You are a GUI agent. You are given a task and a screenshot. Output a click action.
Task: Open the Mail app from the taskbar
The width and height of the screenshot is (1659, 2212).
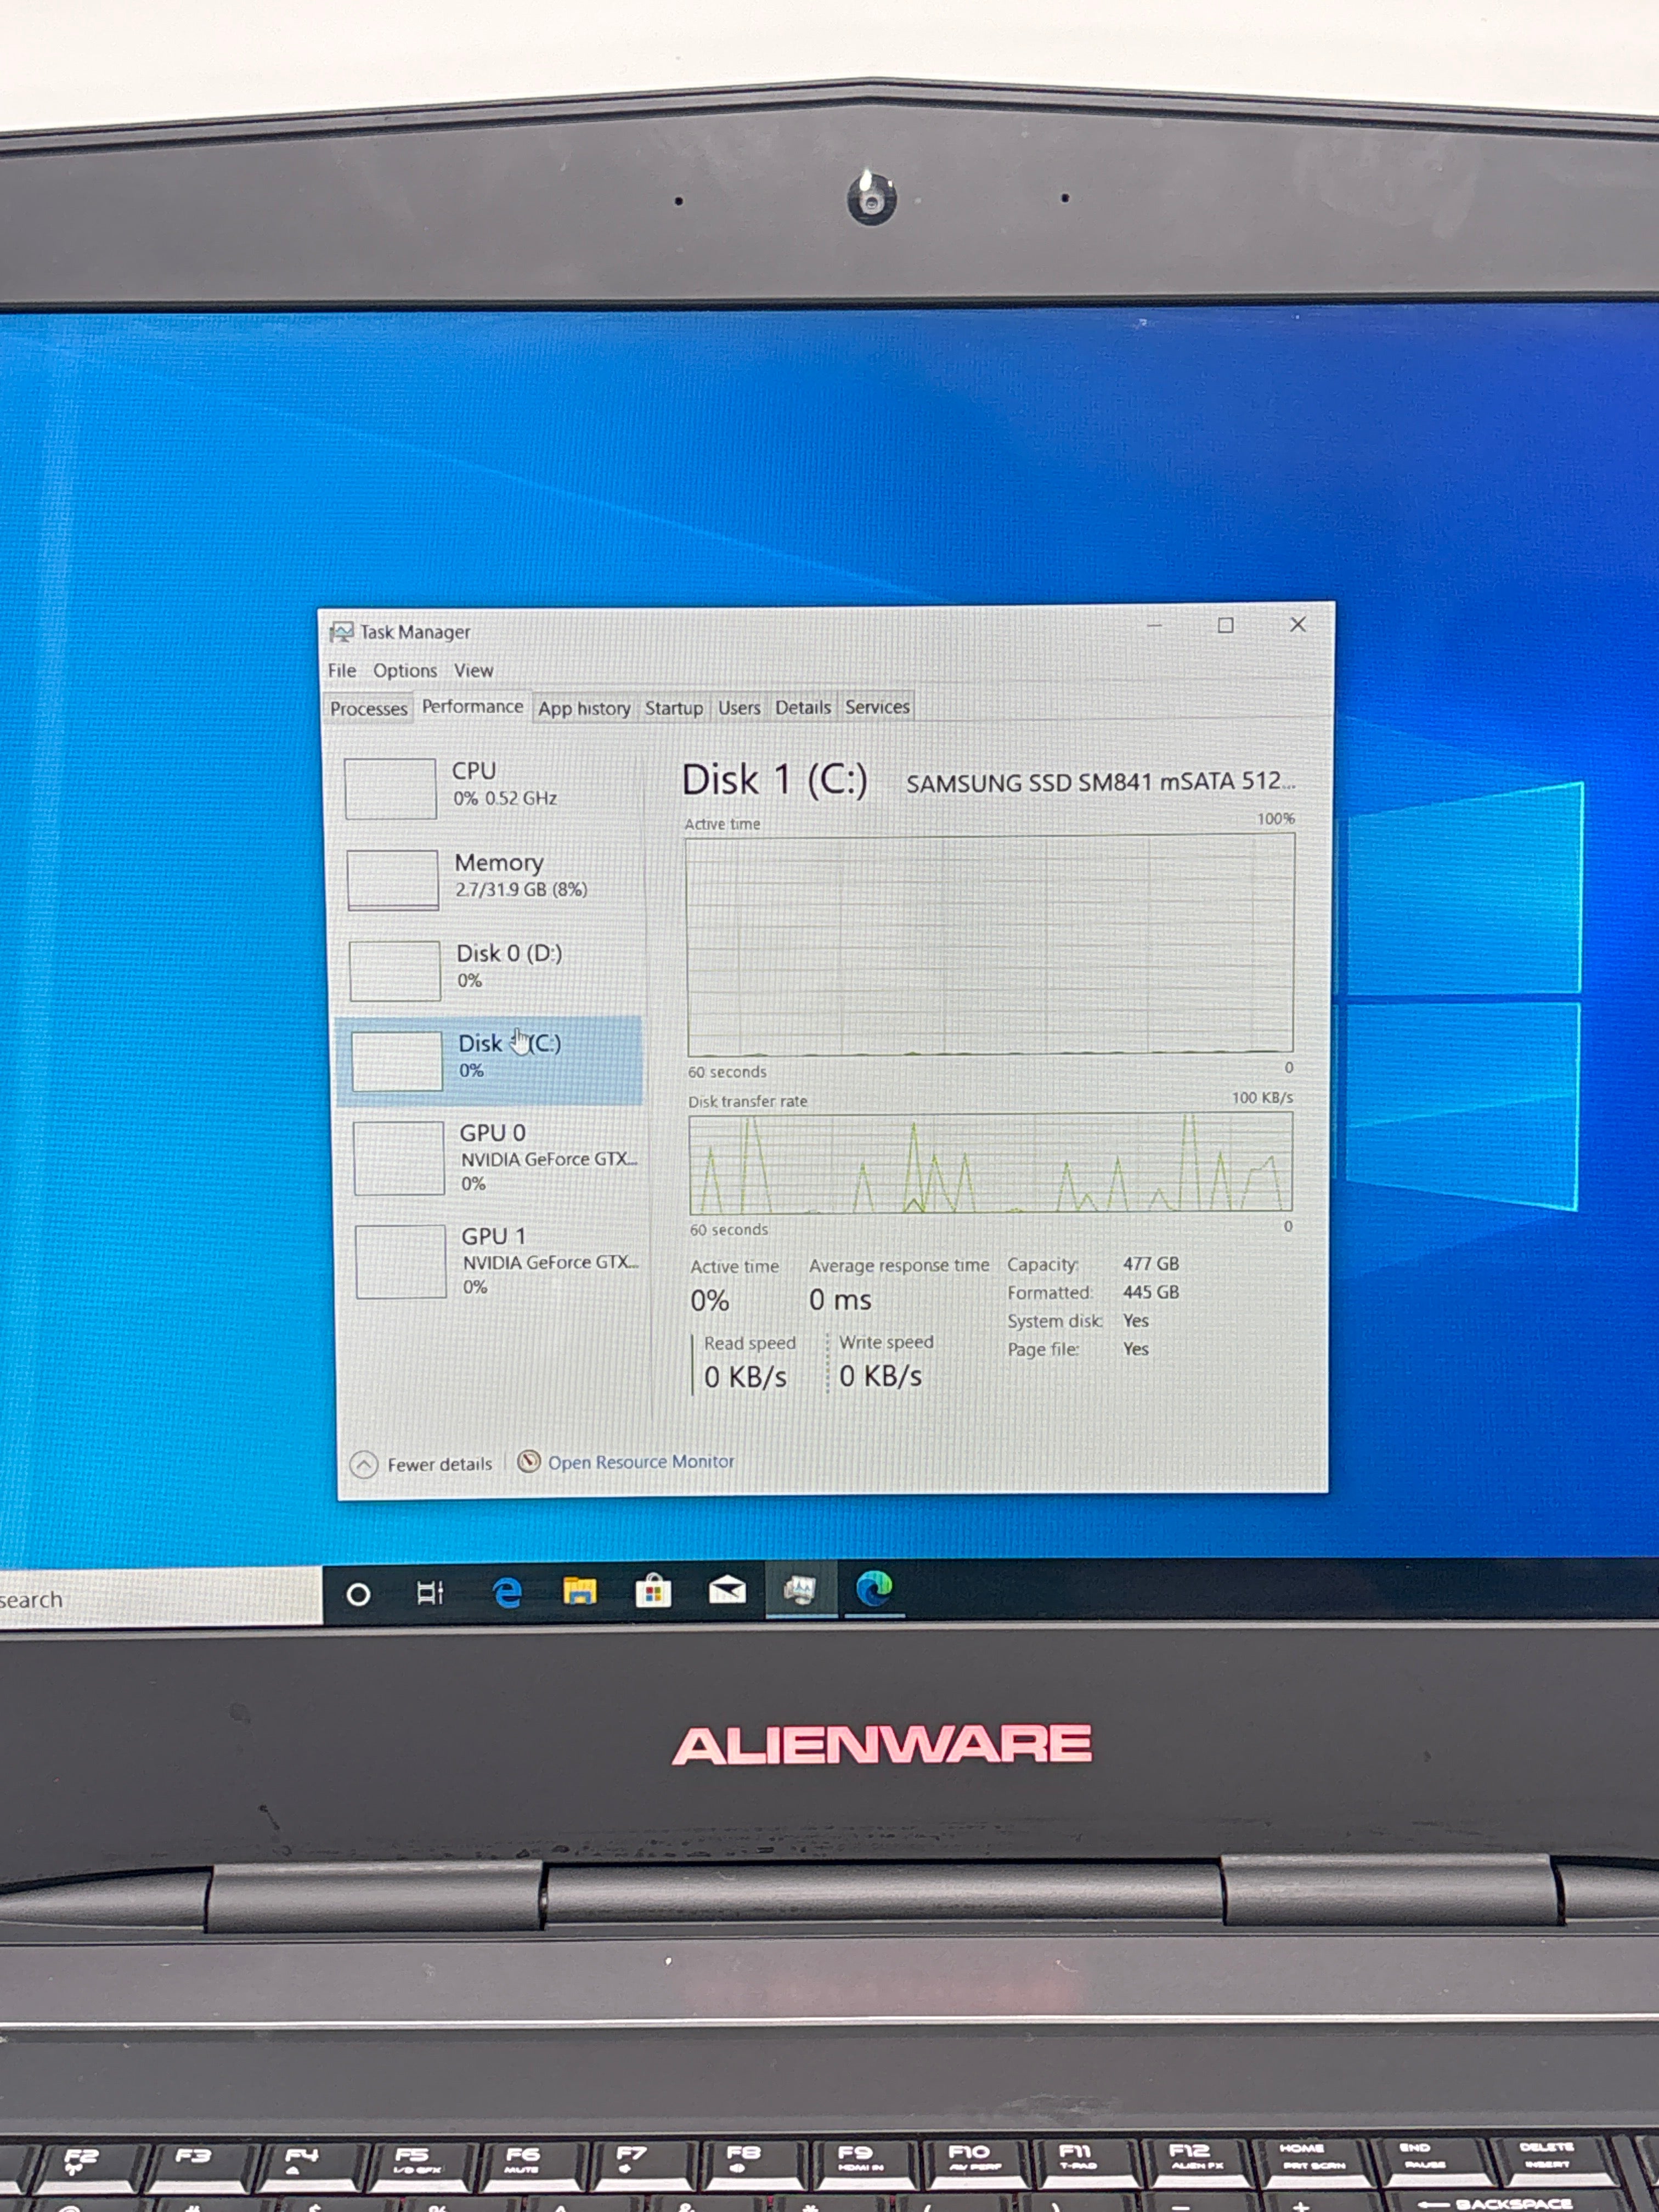tap(727, 1589)
